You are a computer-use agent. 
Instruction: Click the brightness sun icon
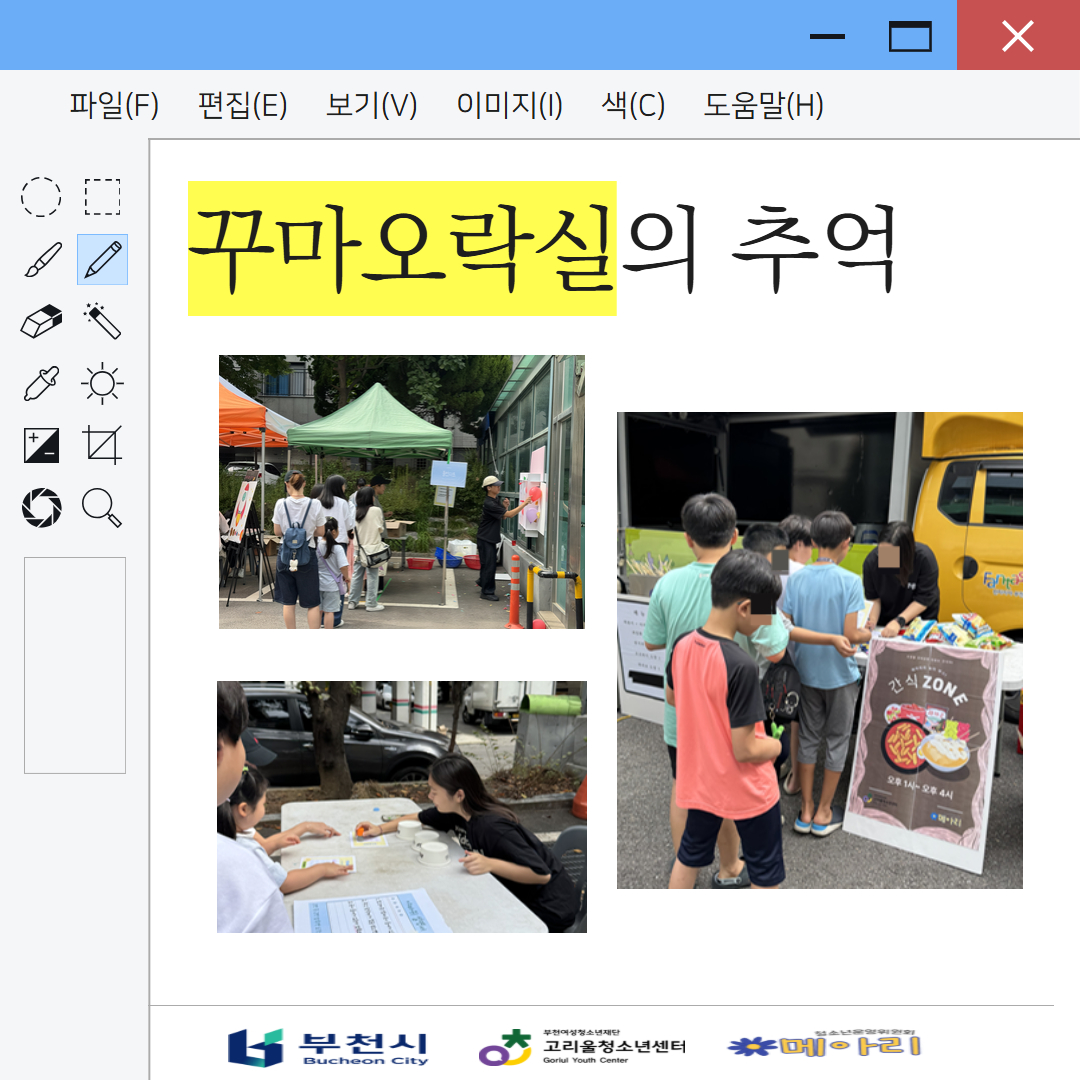(102, 384)
